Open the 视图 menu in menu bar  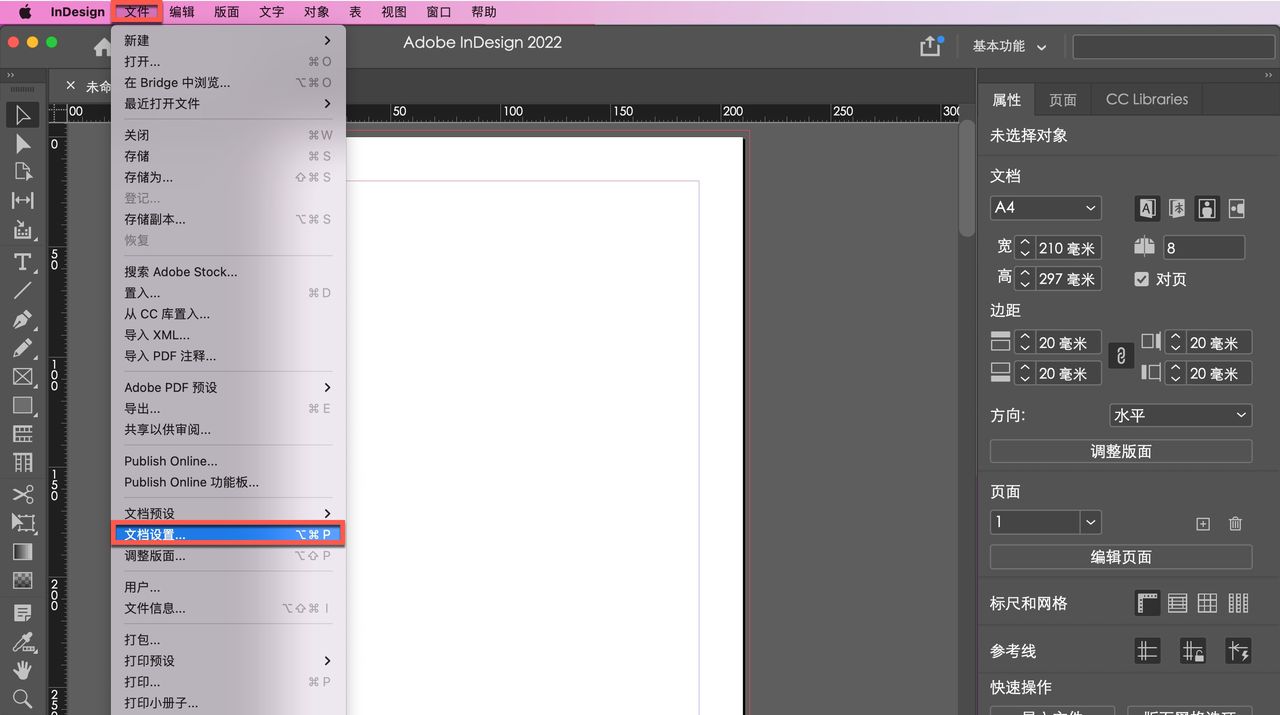[x=394, y=12]
